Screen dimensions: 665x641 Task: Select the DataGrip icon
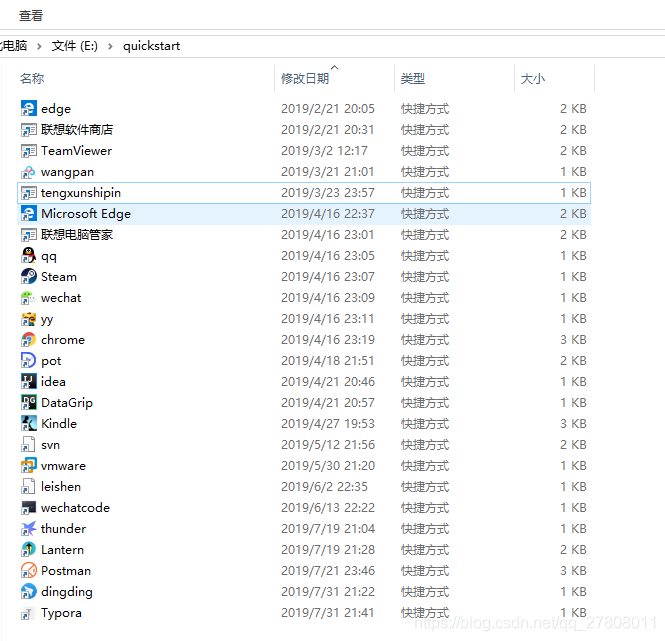tap(28, 403)
